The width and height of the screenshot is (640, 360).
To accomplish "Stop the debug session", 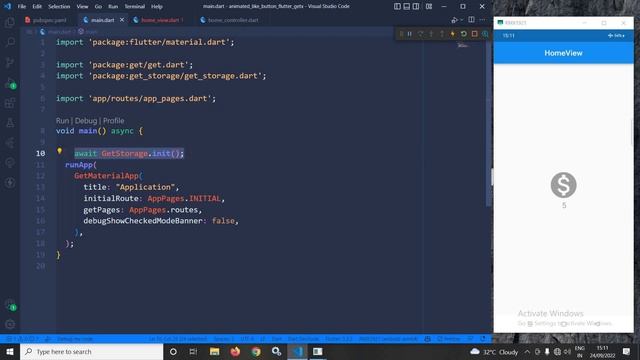I will point(474,34).
